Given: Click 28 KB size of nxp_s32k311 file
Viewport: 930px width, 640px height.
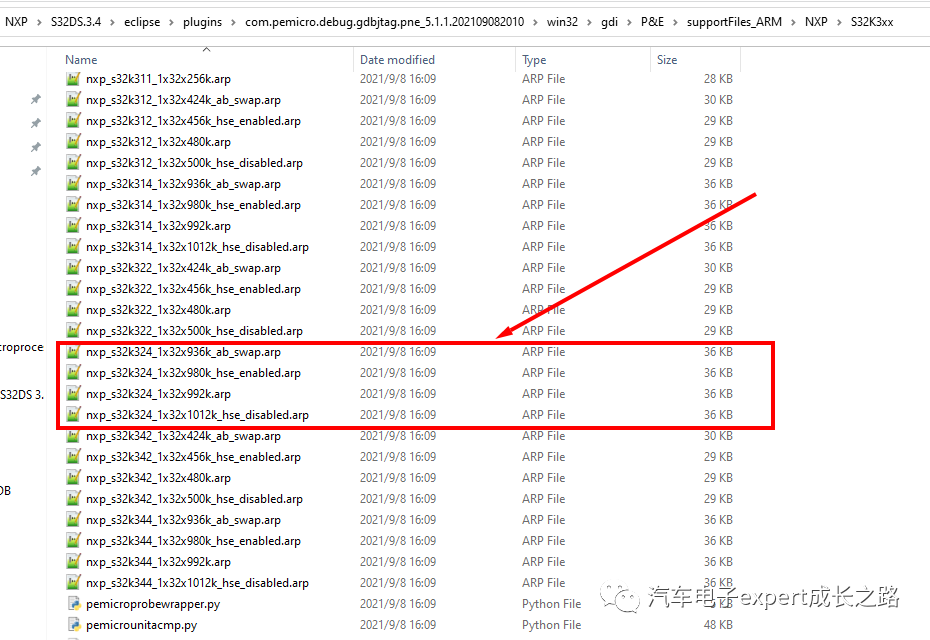Looking at the screenshot, I should click(x=718, y=79).
